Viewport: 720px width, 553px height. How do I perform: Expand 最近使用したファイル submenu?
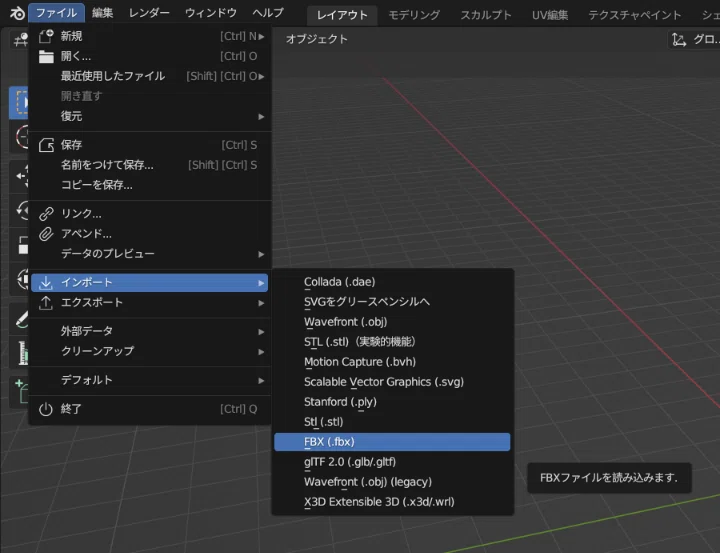pos(150,76)
